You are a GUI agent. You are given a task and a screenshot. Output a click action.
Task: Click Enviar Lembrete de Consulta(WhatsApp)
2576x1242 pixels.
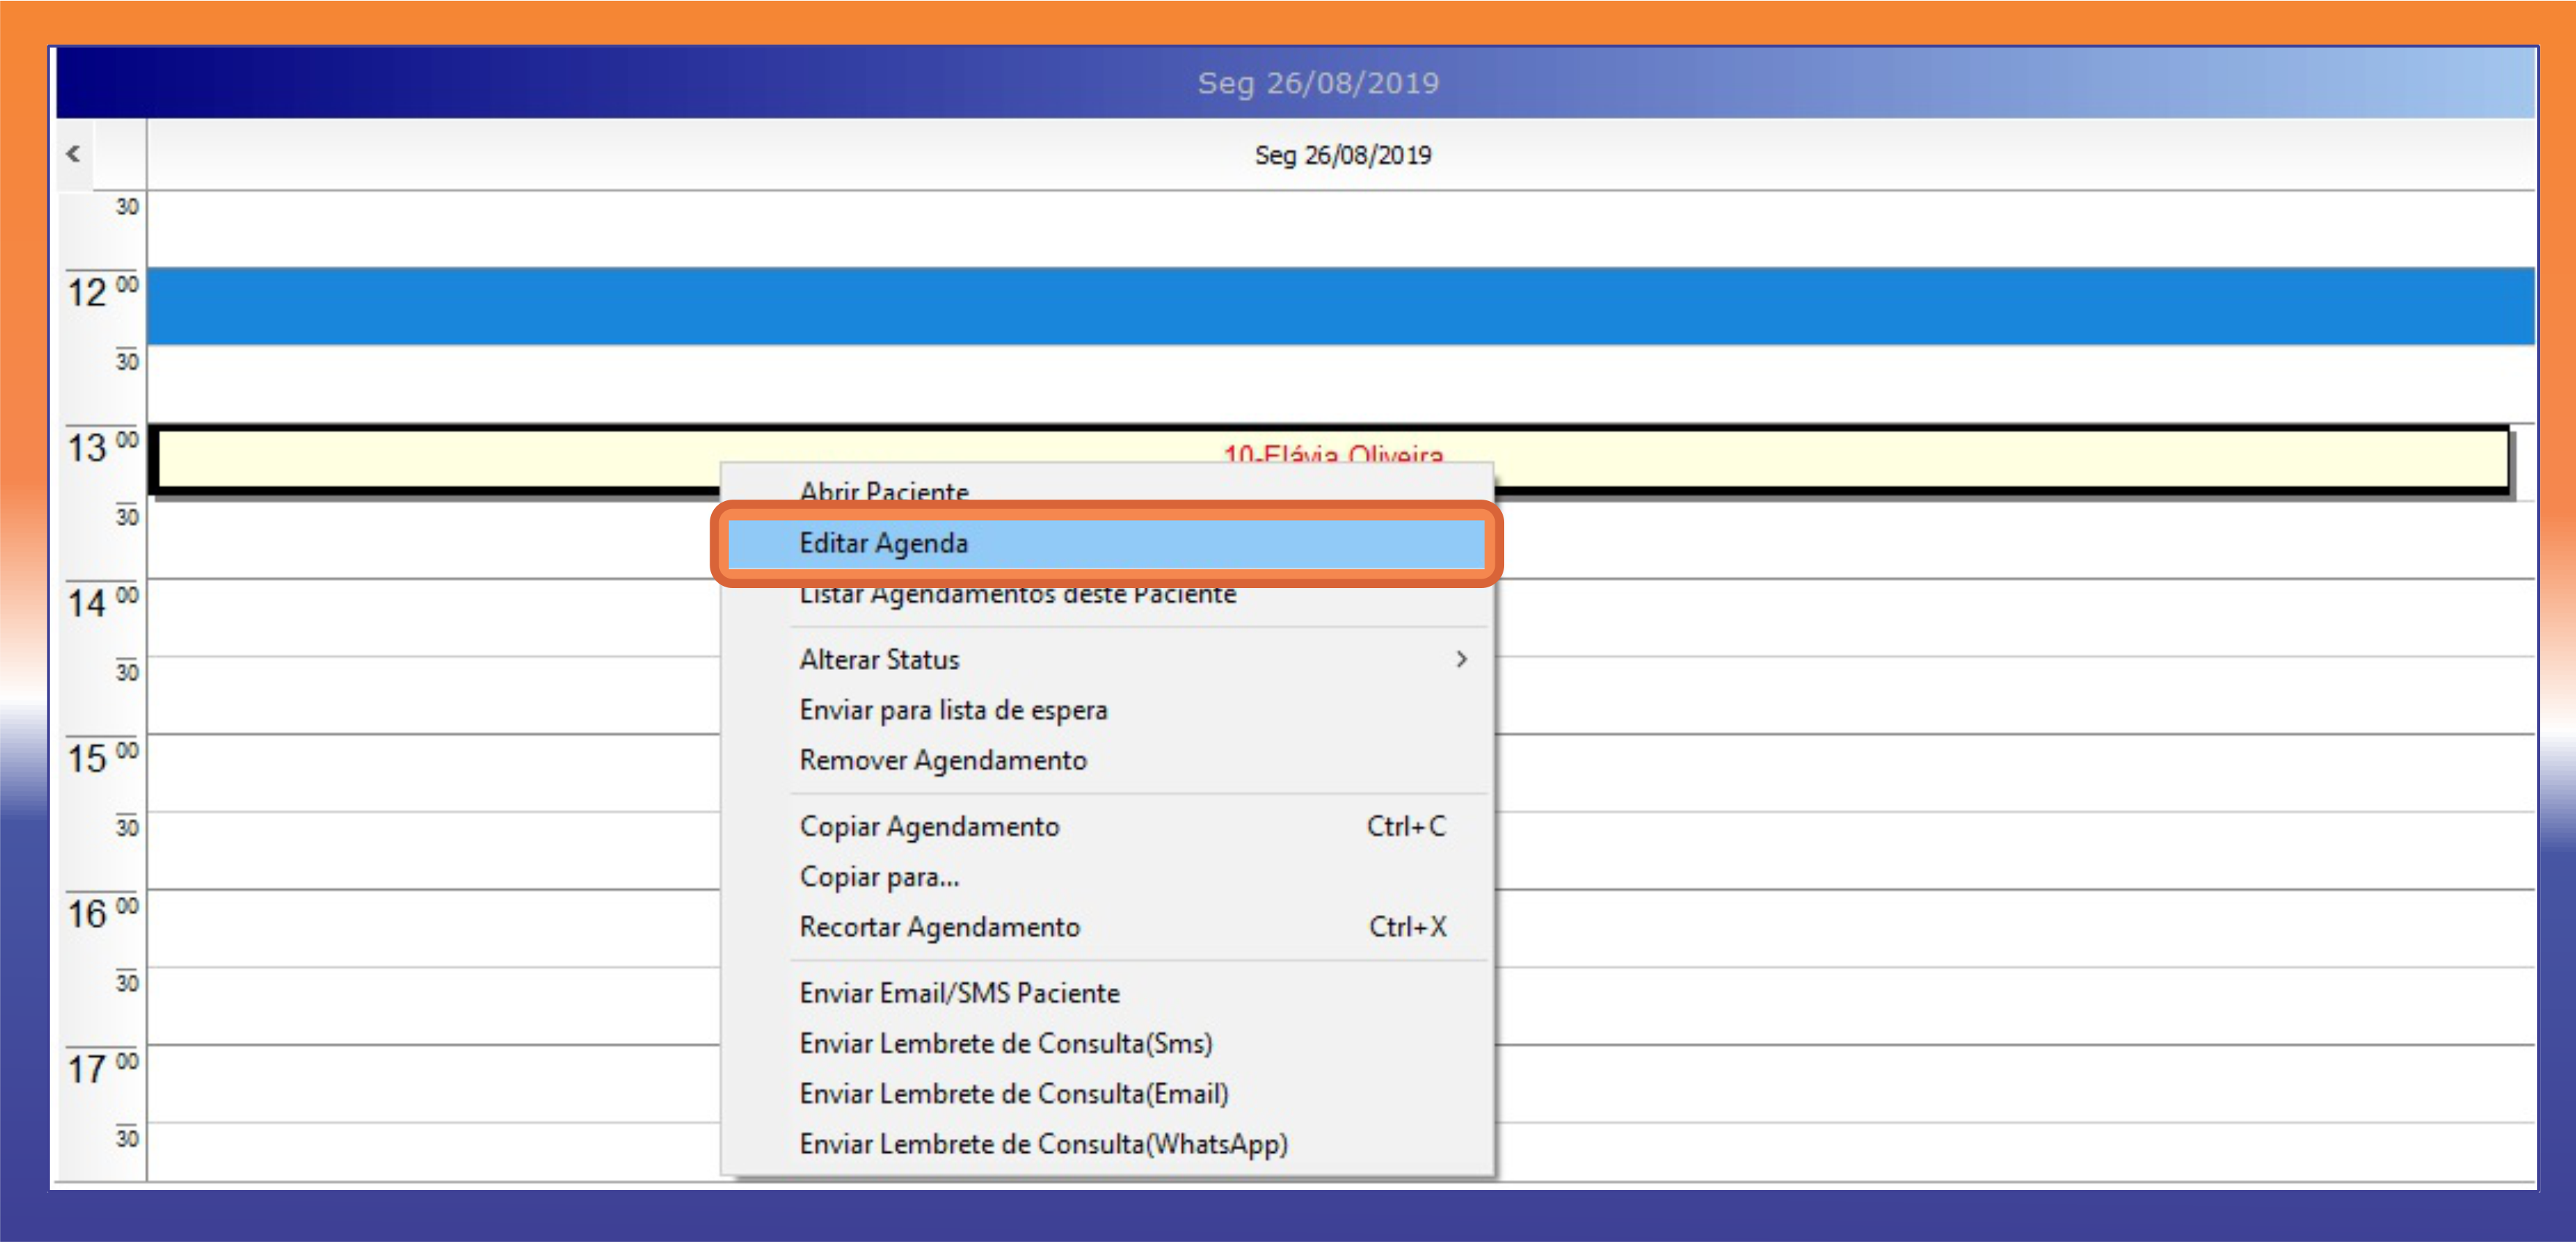[x=1043, y=1143]
